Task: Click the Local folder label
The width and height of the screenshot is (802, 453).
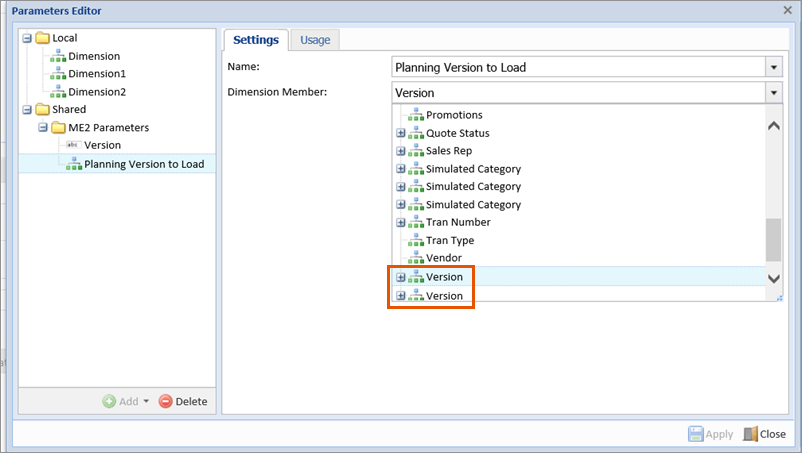Action: coord(64,38)
